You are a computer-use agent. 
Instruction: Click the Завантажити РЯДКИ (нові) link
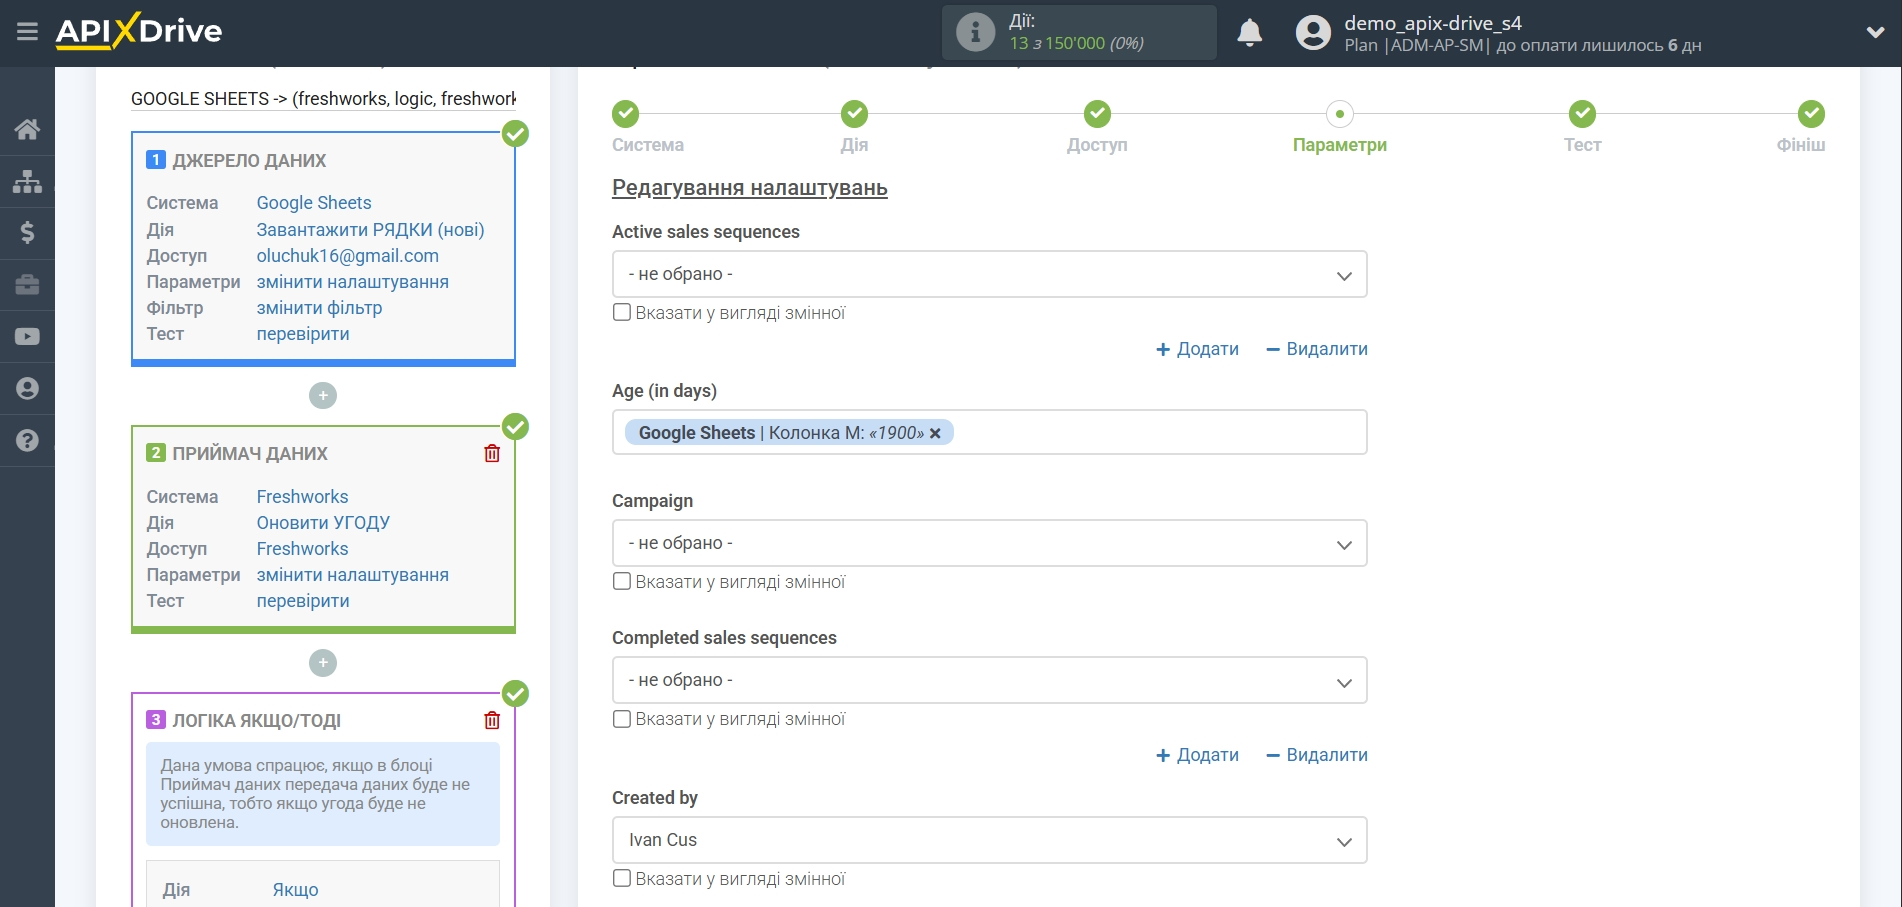click(x=370, y=230)
